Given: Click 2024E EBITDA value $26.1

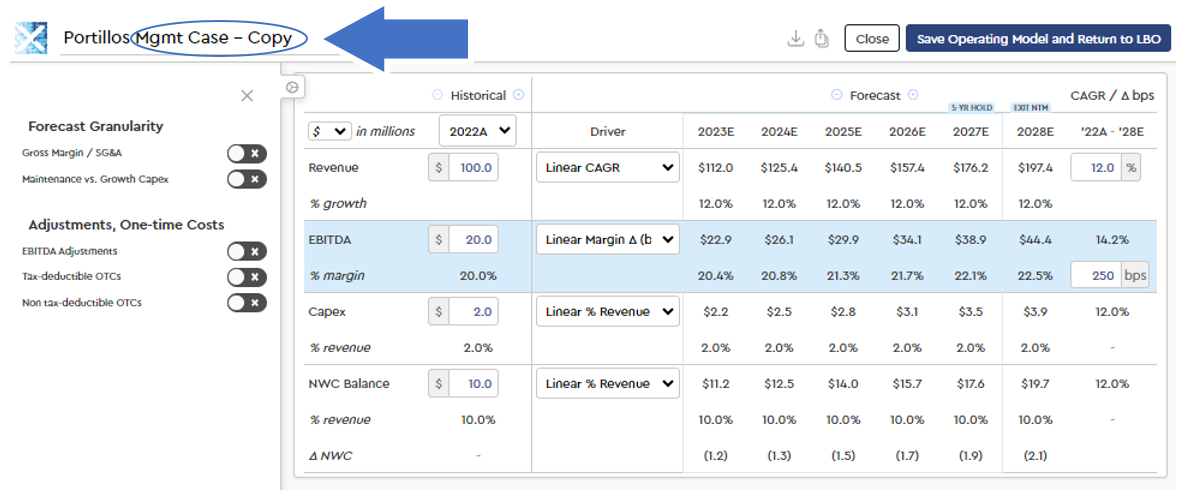Looking at the screenshot, I should pyautogui.click(x=779, y=239).
